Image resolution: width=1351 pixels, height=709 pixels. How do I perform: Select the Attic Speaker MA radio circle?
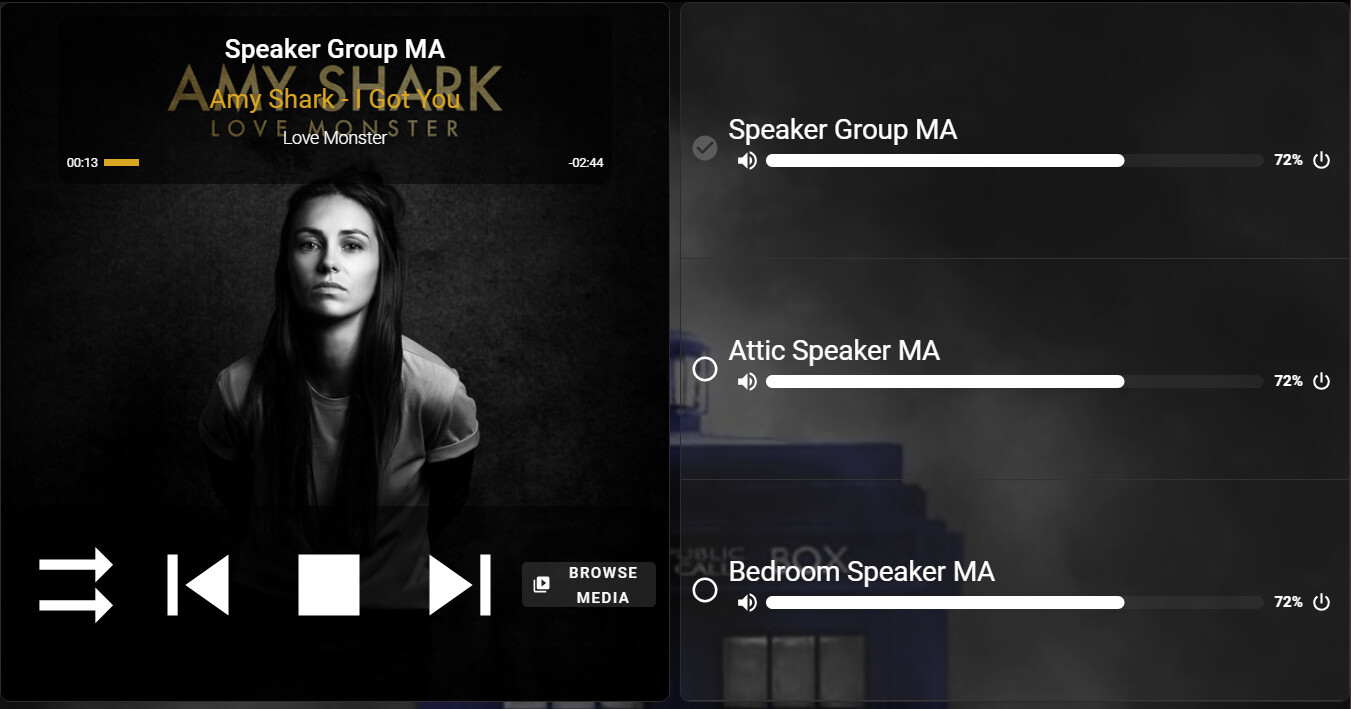(x=705, y=369)
